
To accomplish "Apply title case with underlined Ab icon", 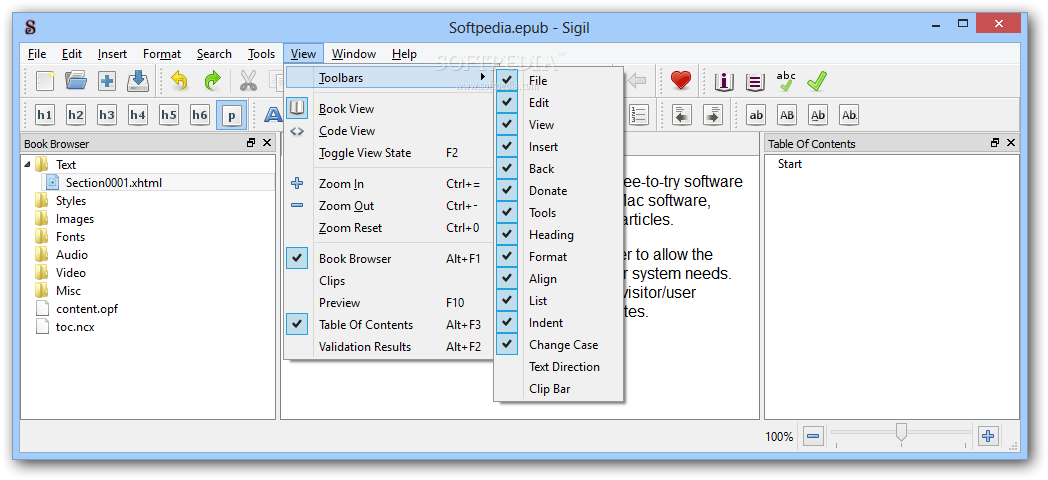I will tap(818, 115).
